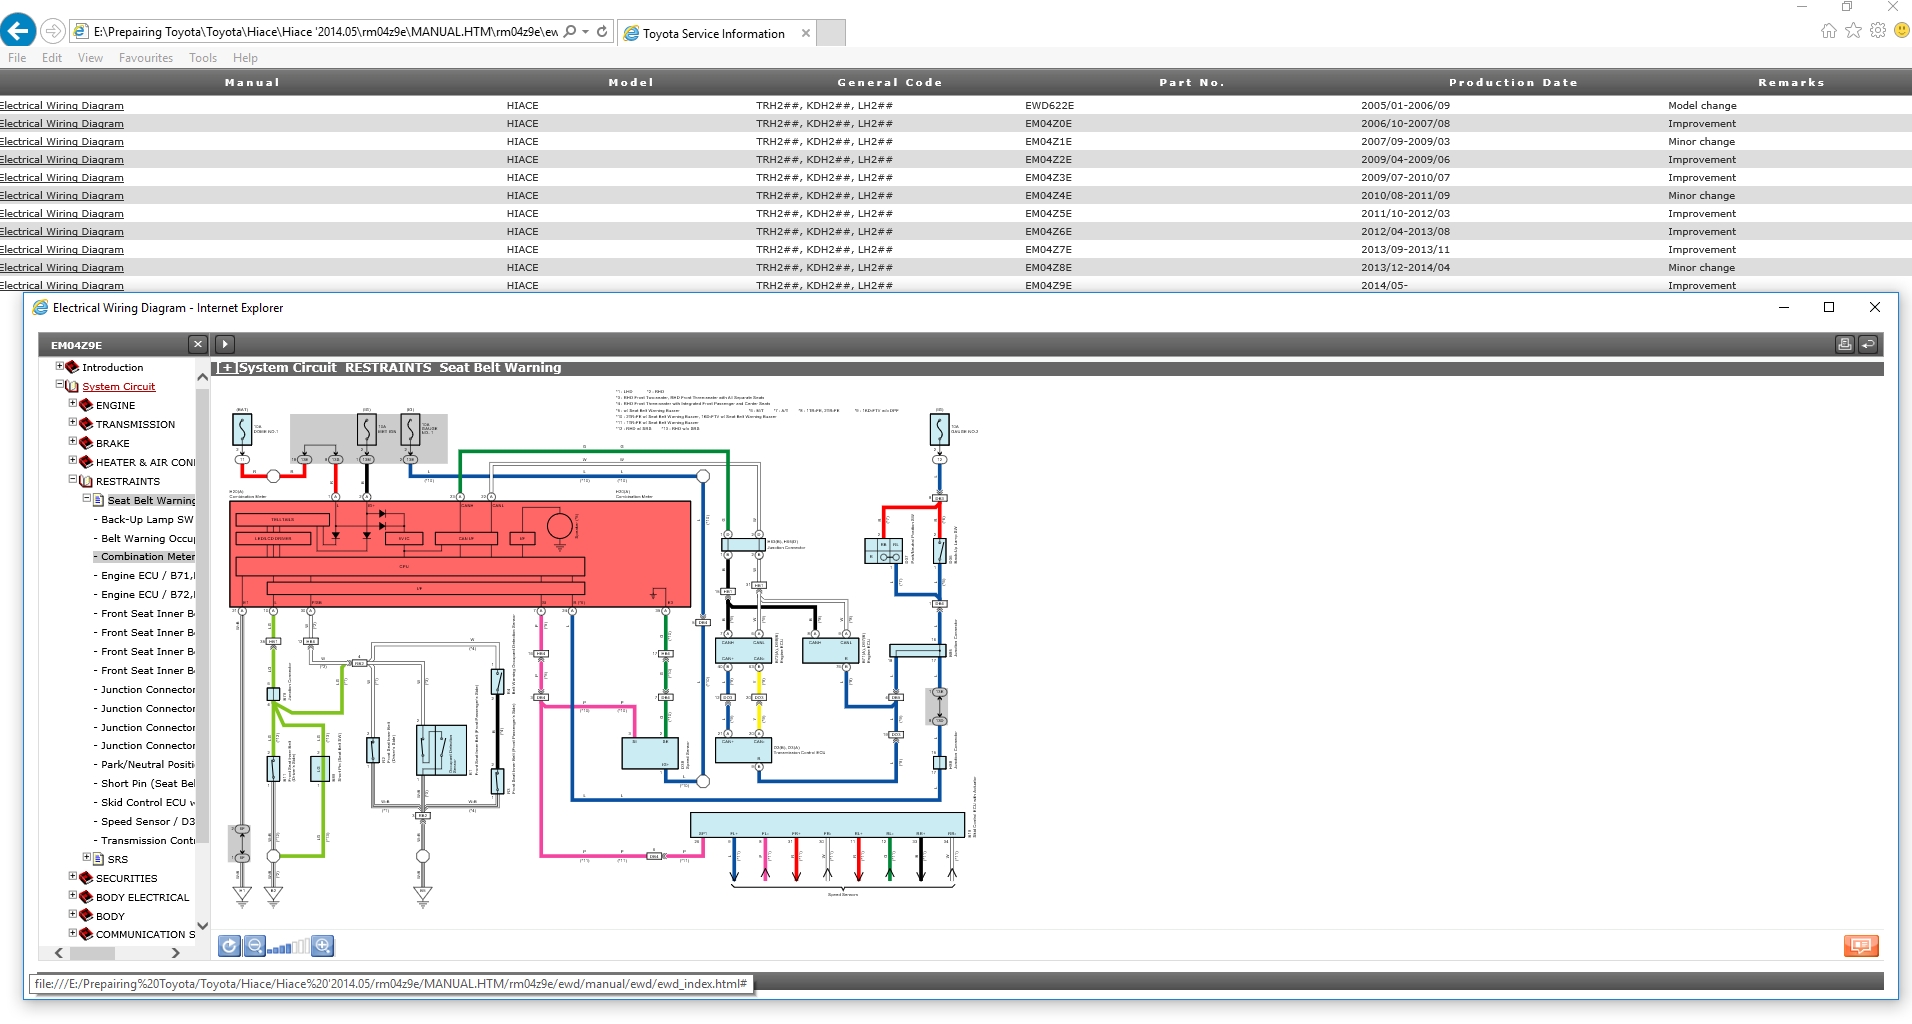Viewport: 1912px width, 1024px height.
Task: Click browser back arrow button
Action: [x=18, y=32]
